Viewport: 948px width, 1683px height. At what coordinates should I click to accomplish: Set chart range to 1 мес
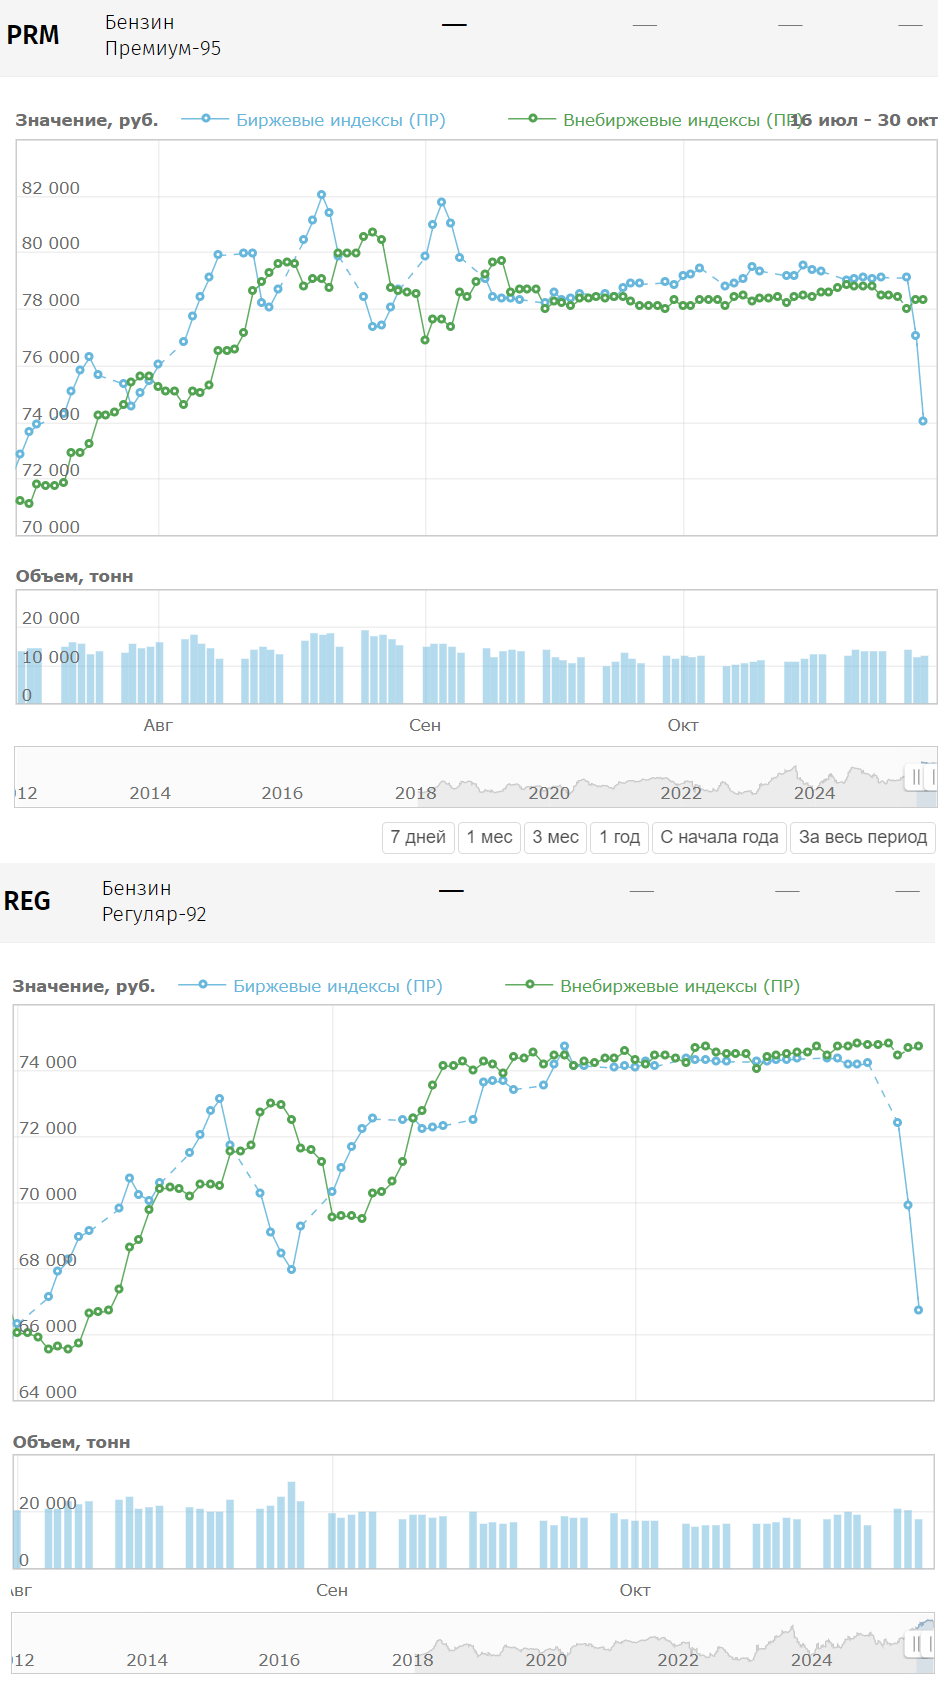click(x=489, y=837)
